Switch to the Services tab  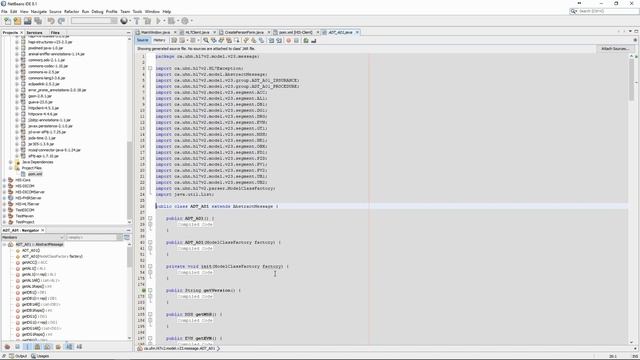click(34, 32)
